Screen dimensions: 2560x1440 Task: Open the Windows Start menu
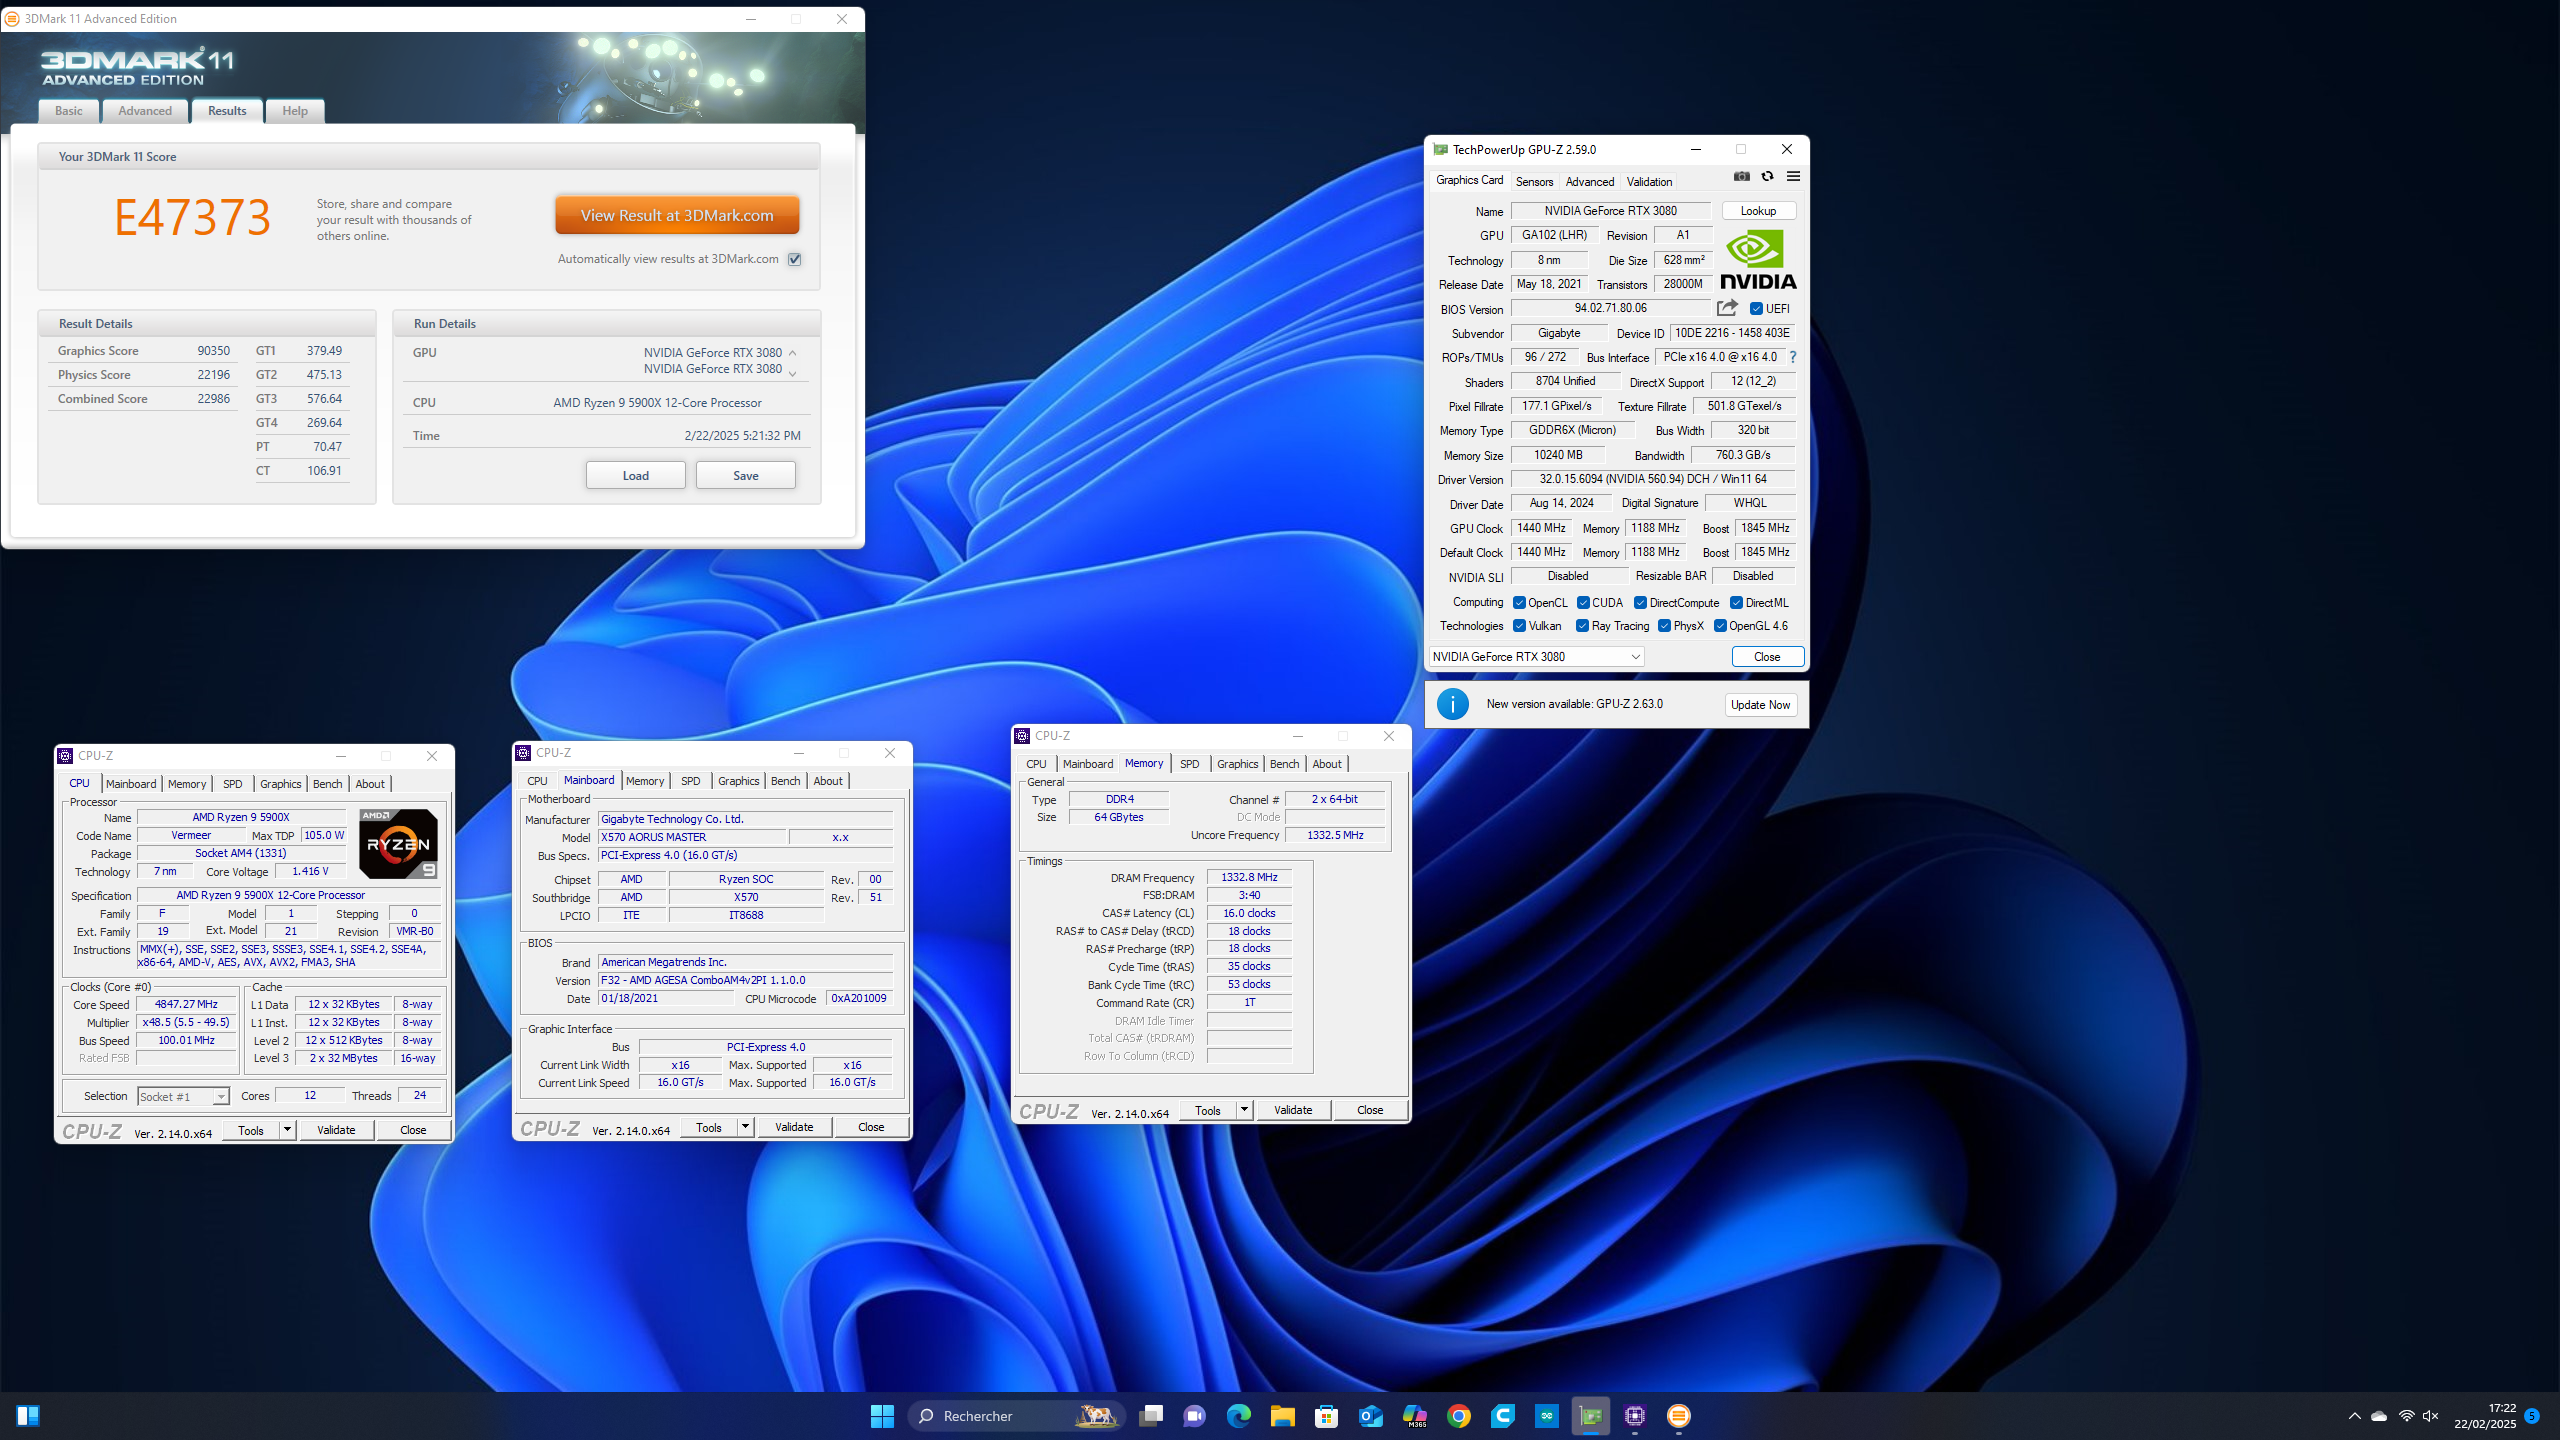tap(882, 1416)
